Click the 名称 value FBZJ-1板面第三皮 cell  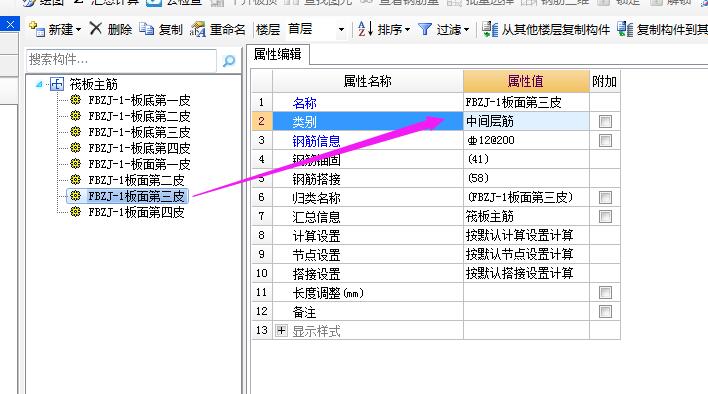point(526,102)
